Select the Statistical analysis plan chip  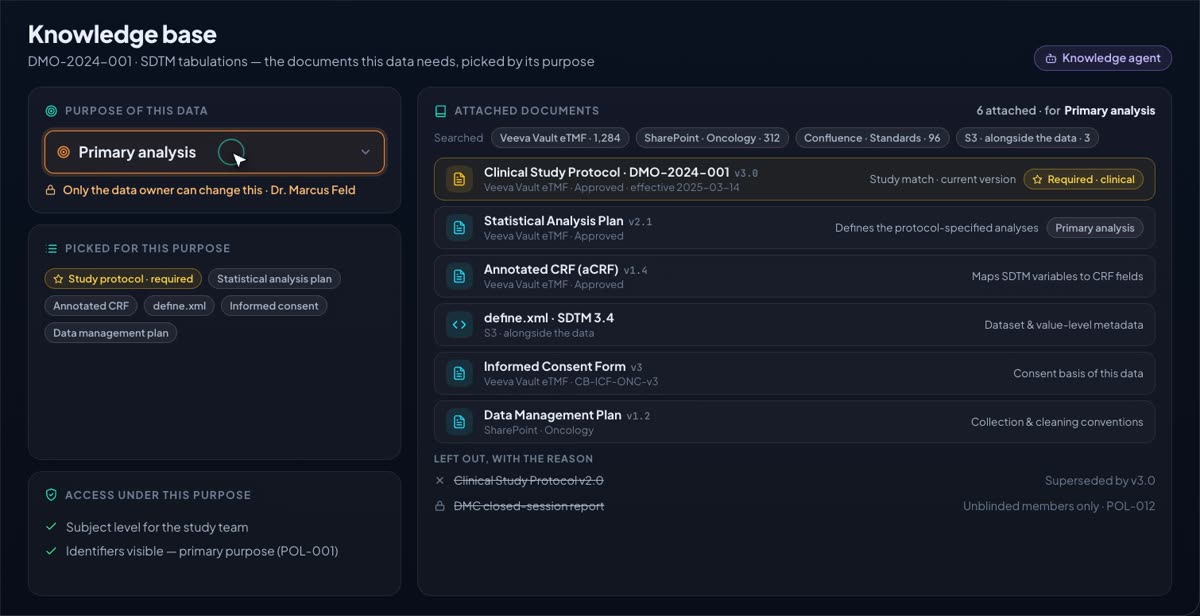[x=275, y=279]
